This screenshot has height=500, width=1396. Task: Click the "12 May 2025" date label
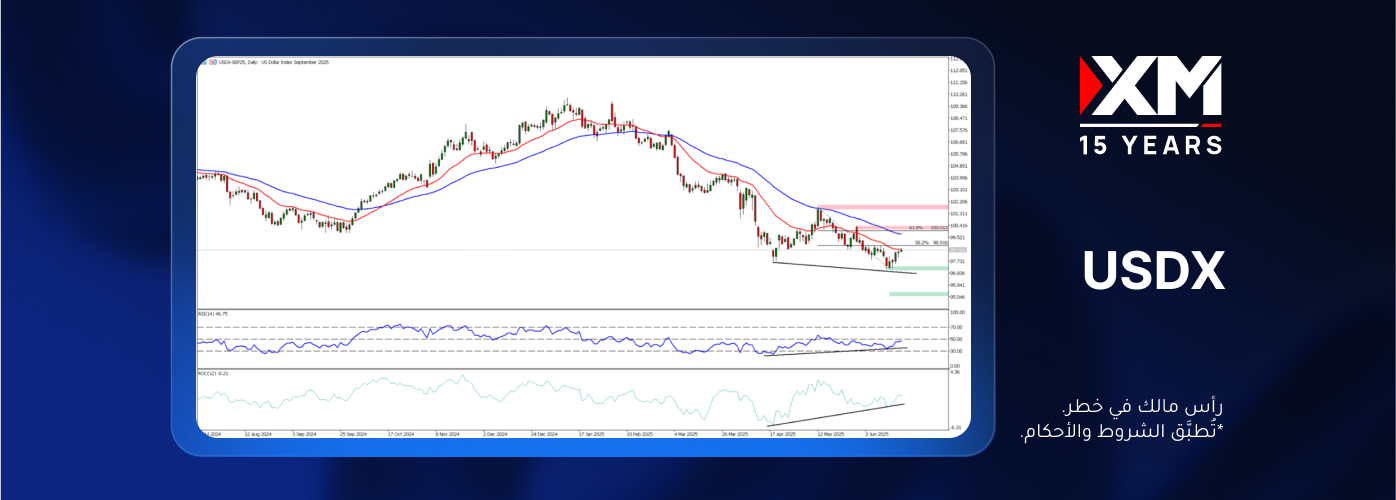click(830, 435)
